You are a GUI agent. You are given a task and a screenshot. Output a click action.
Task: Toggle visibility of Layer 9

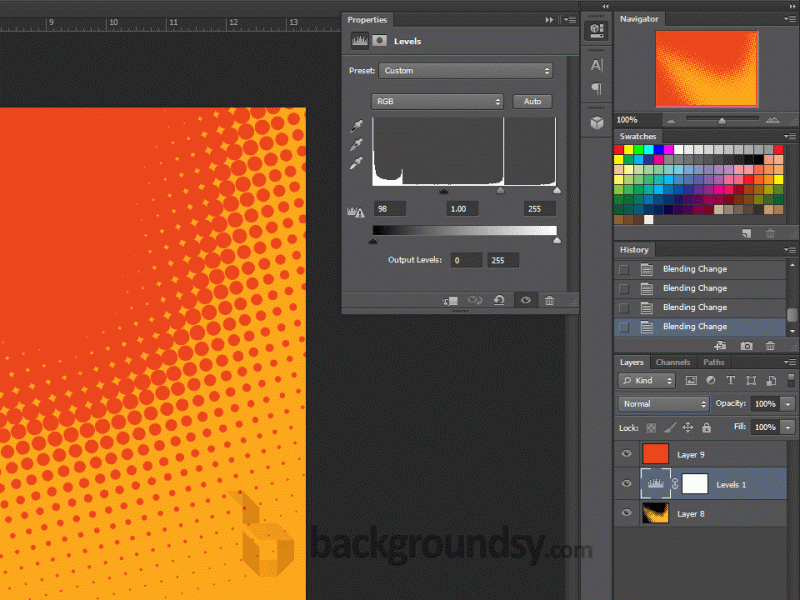(x=626, y=454)
